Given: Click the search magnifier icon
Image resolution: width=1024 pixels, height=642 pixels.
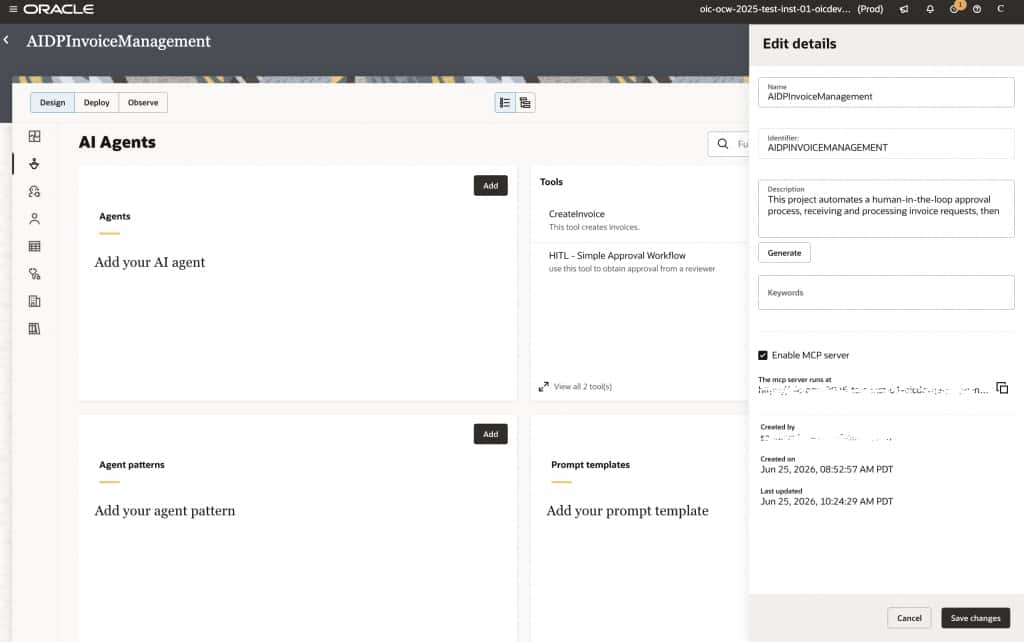Looking at the screenshot, I should [722, 144].
